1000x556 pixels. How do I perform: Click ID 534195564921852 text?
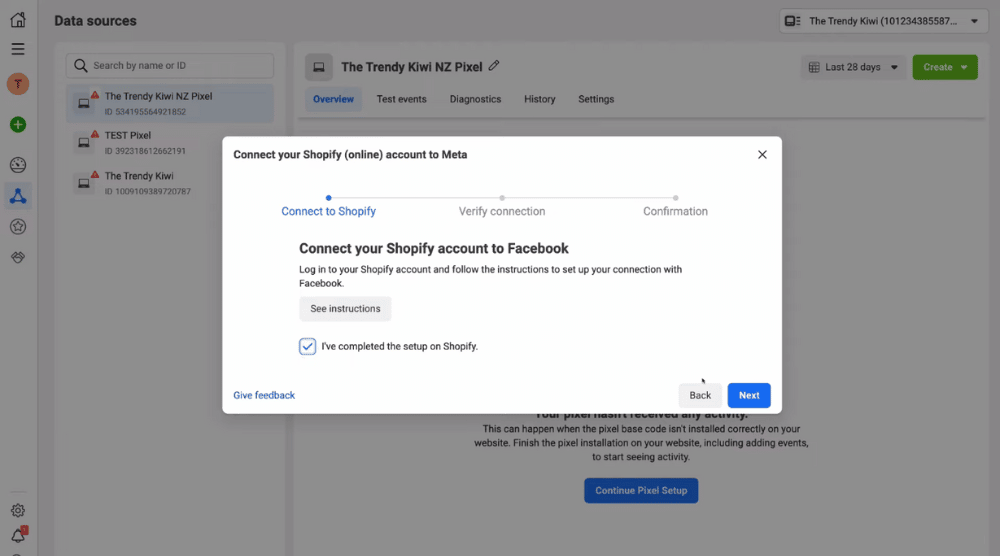coord(145,112)
